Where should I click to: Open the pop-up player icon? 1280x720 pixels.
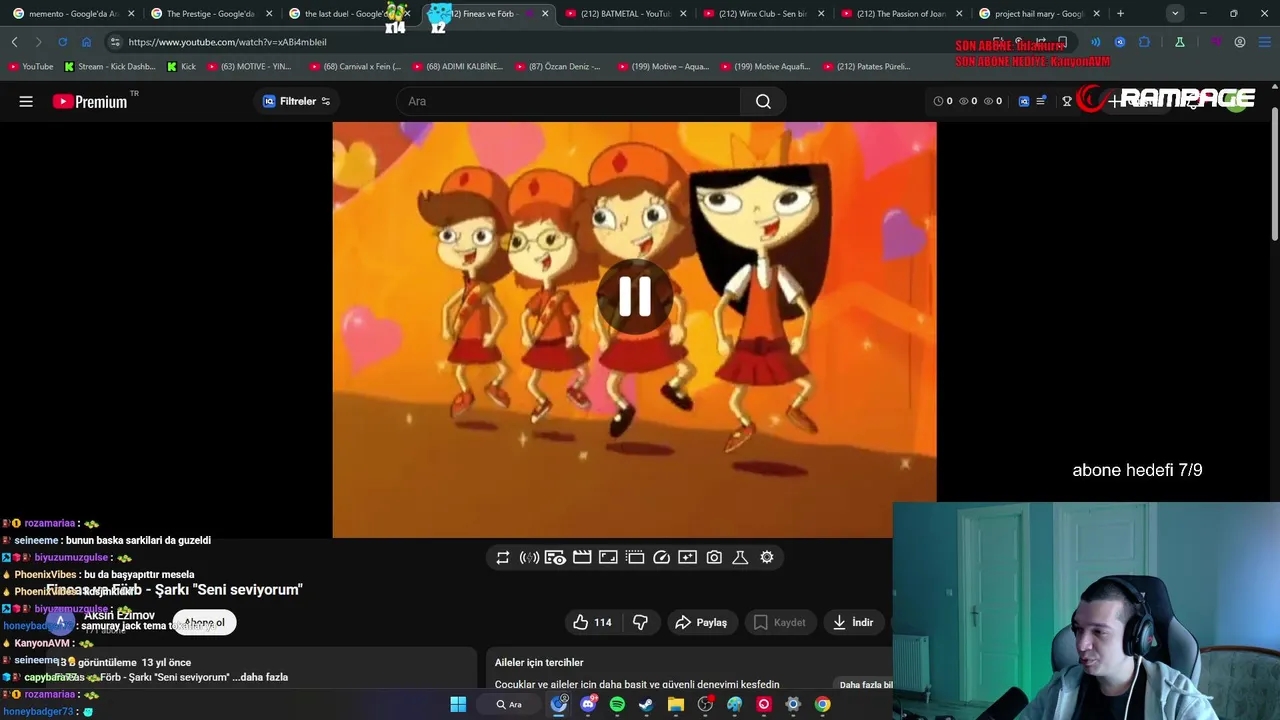634,558
